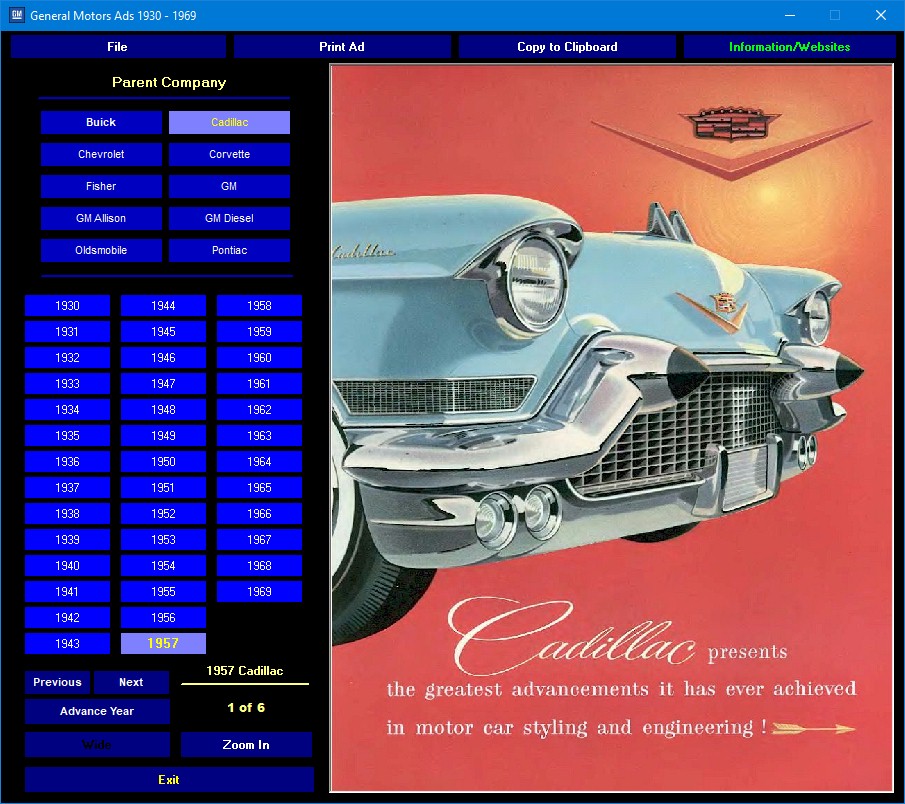
Task: Click Advance Year
Action: 97,711
